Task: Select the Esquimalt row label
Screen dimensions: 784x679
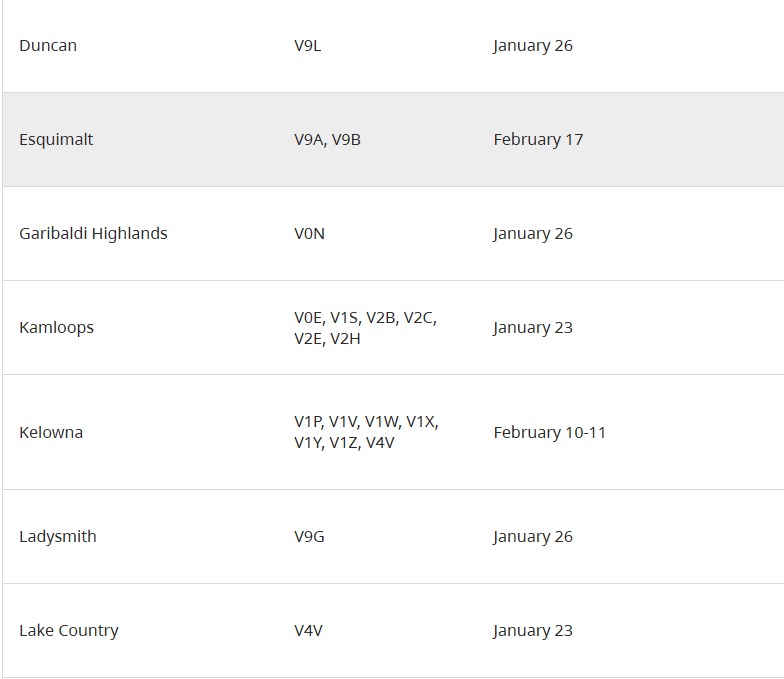Action: point(56,140)
